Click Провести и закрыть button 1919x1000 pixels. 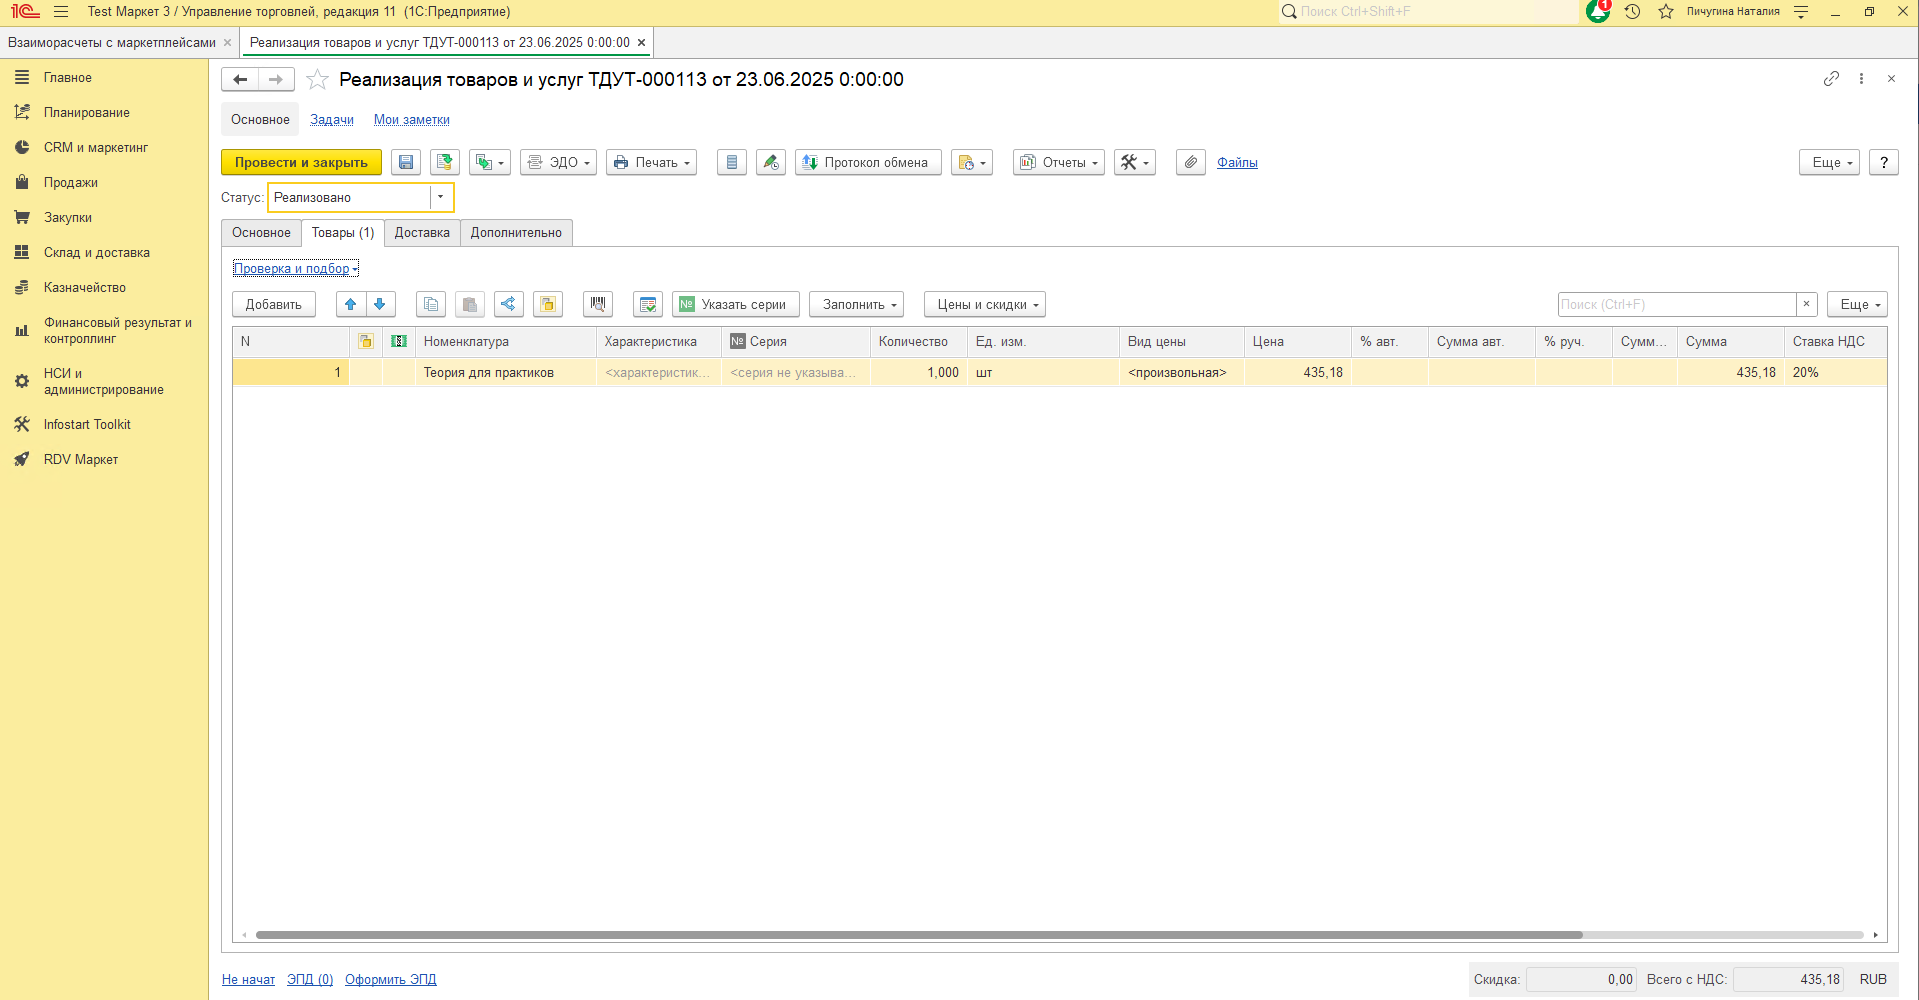tap(301, 162)
